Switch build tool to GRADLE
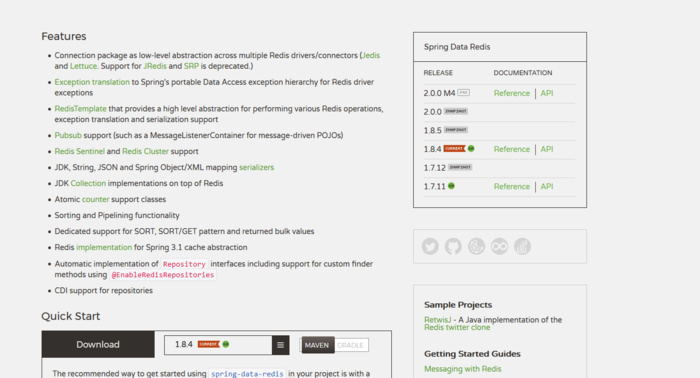The width and height of the screenshot is (700, 378). point(351,345)
